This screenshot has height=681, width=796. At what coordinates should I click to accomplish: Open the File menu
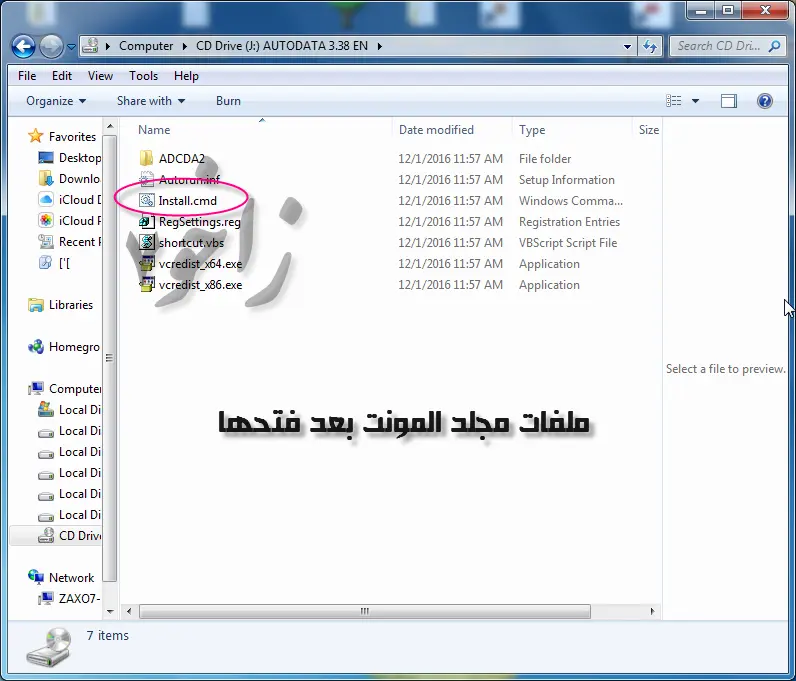[x=27, y=76]
